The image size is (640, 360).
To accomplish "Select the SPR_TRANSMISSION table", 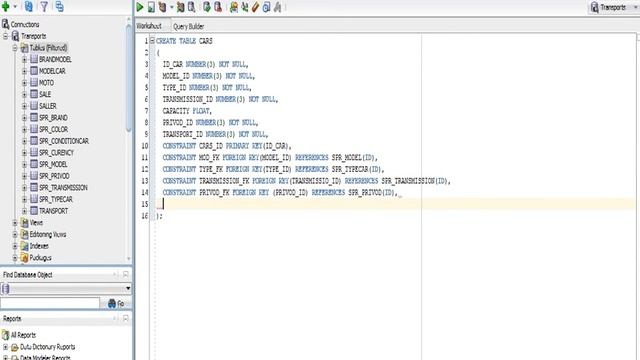I will [63, 188].
